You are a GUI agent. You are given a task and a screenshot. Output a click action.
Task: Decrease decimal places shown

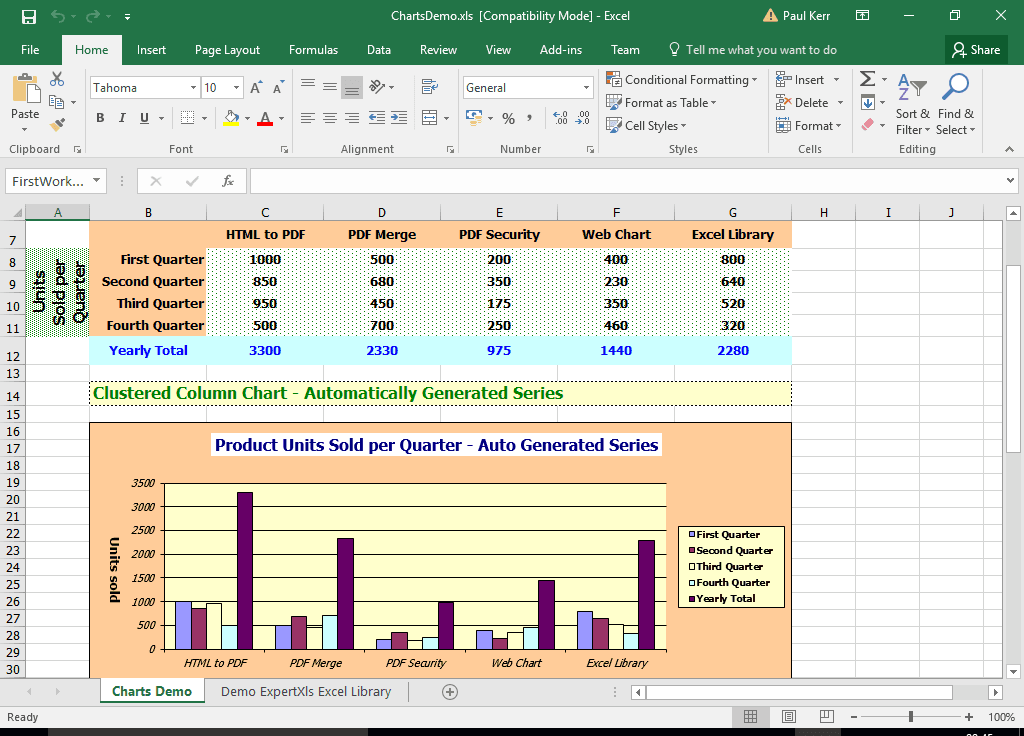[x=583, y=118]
